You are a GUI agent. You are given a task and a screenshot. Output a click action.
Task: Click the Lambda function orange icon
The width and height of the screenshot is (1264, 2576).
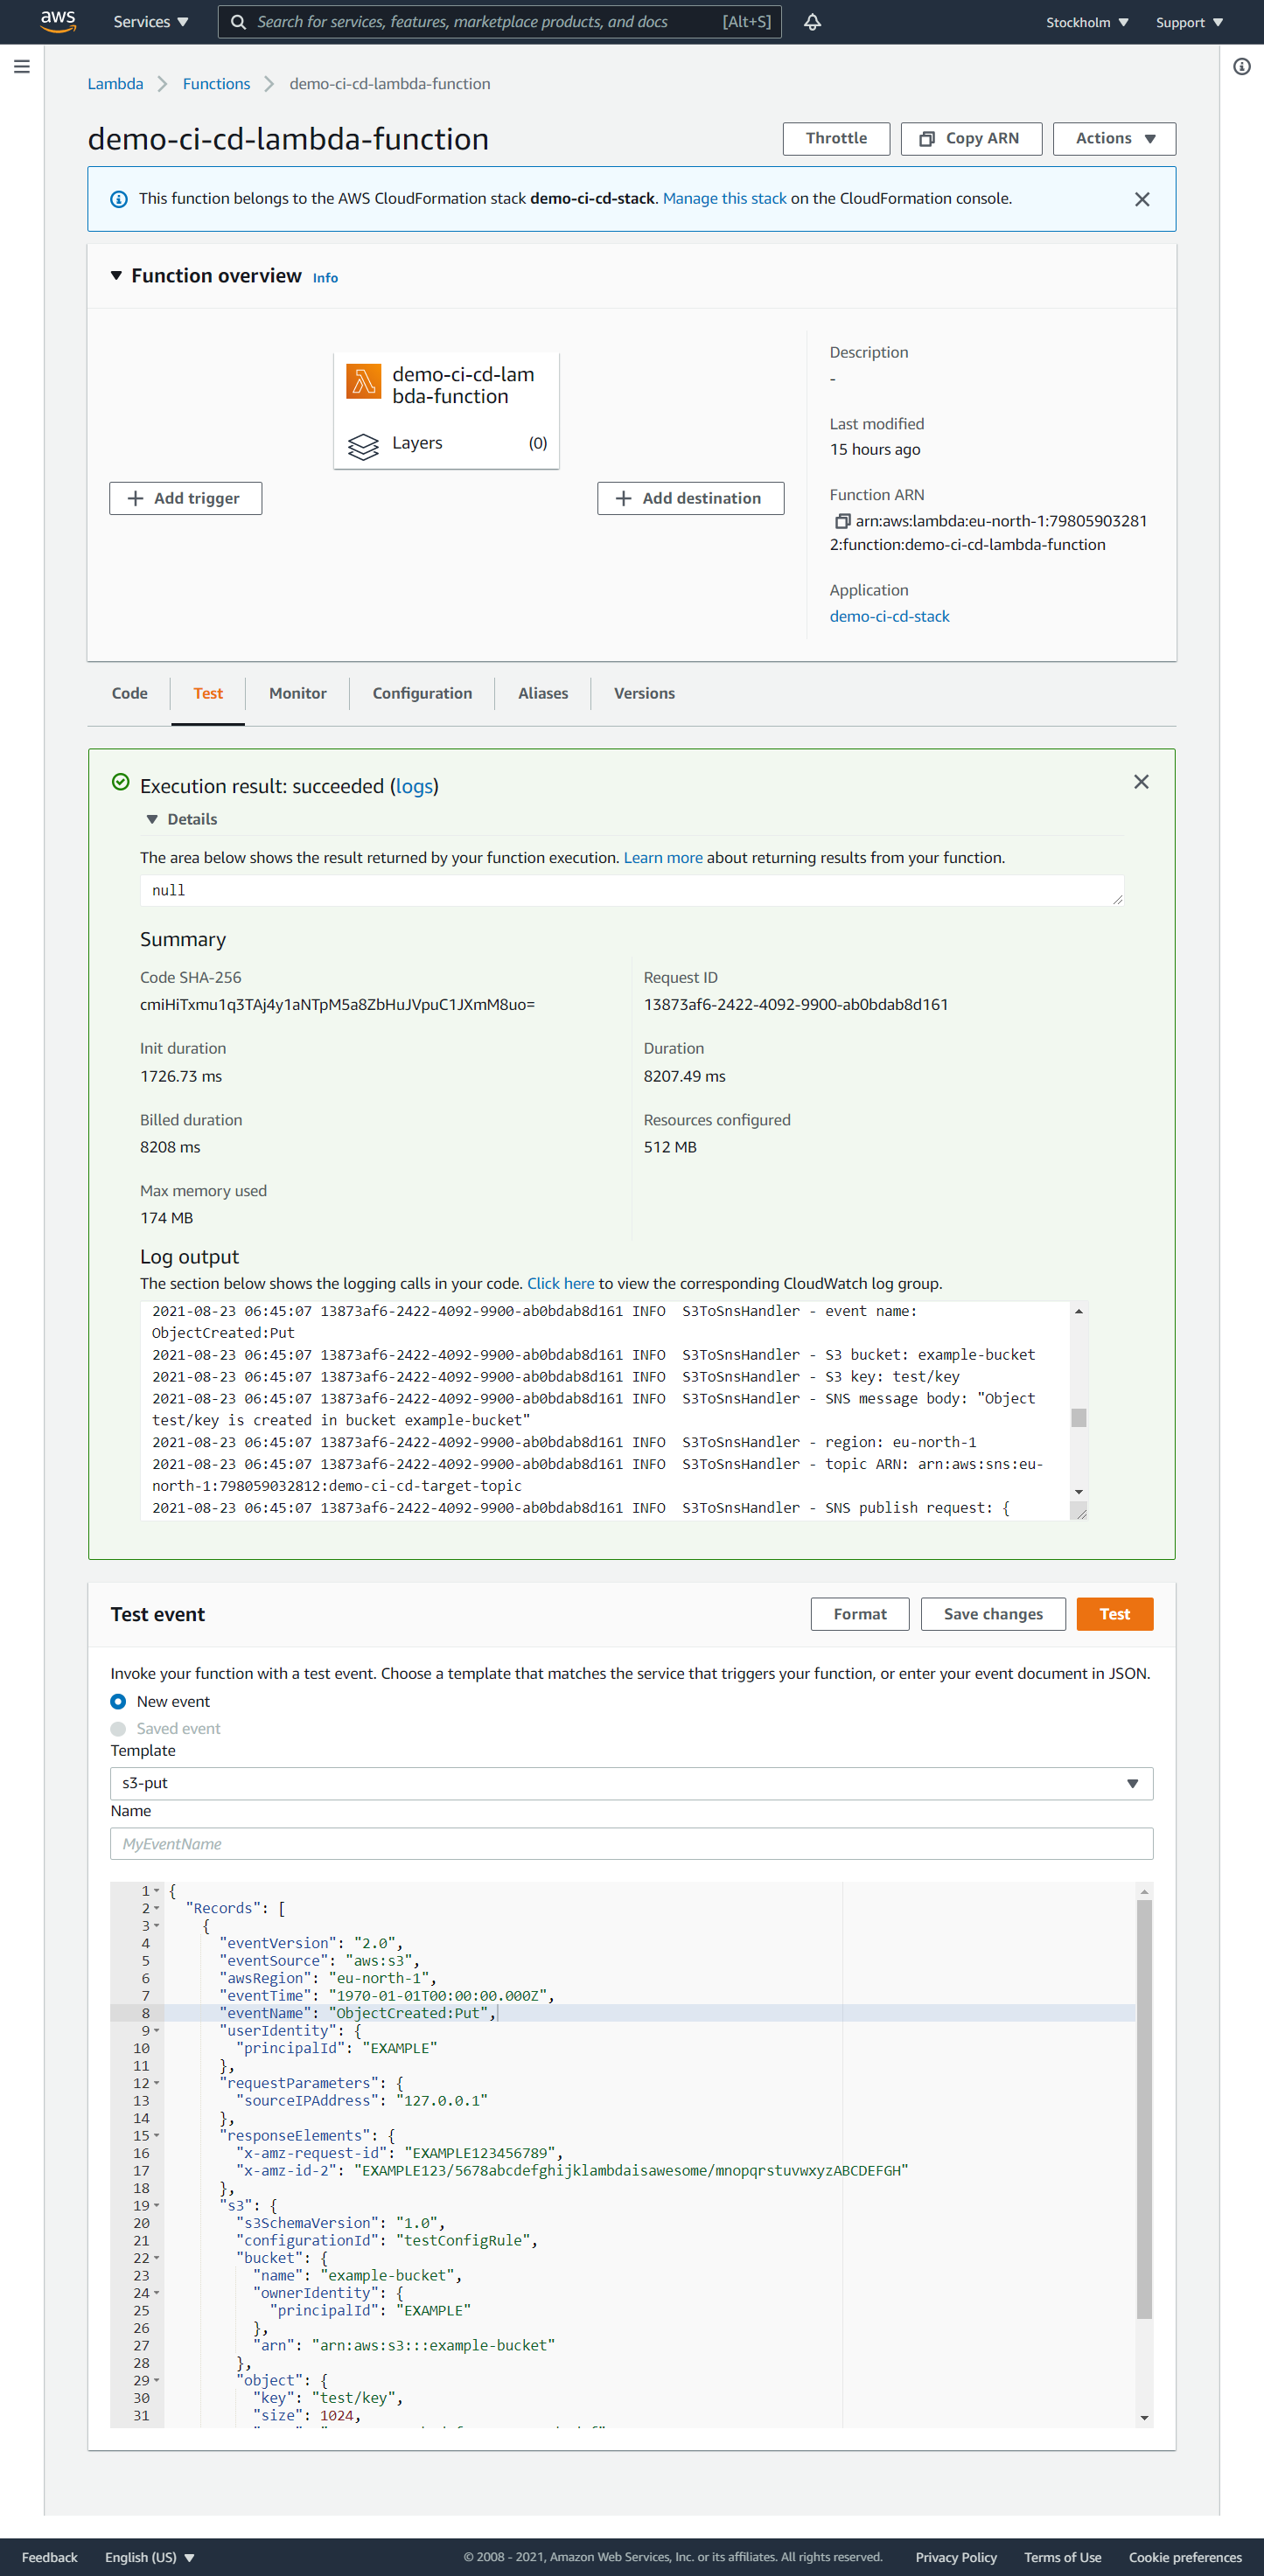[x=363, y=381]
